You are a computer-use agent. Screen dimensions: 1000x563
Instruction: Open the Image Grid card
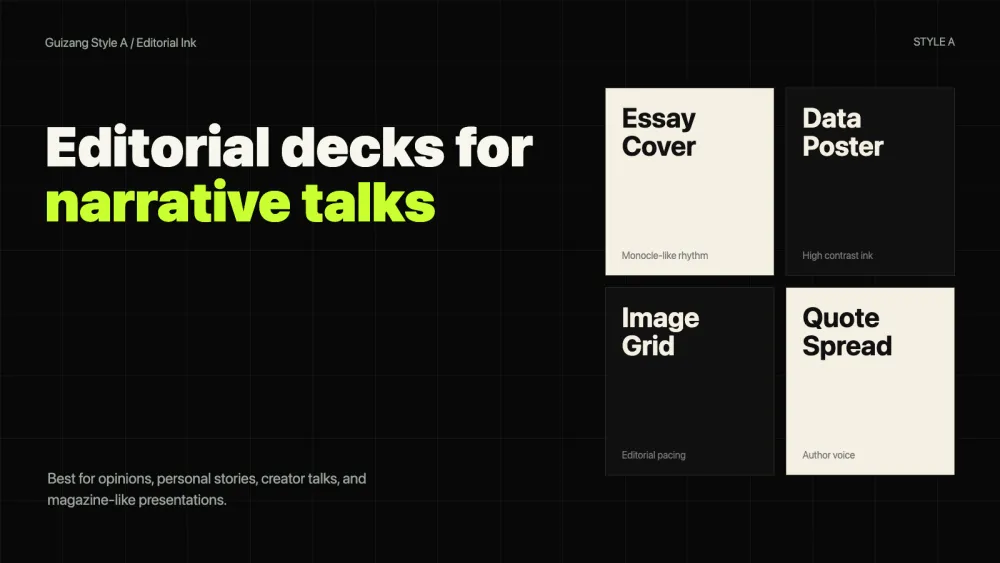point(689,381)
